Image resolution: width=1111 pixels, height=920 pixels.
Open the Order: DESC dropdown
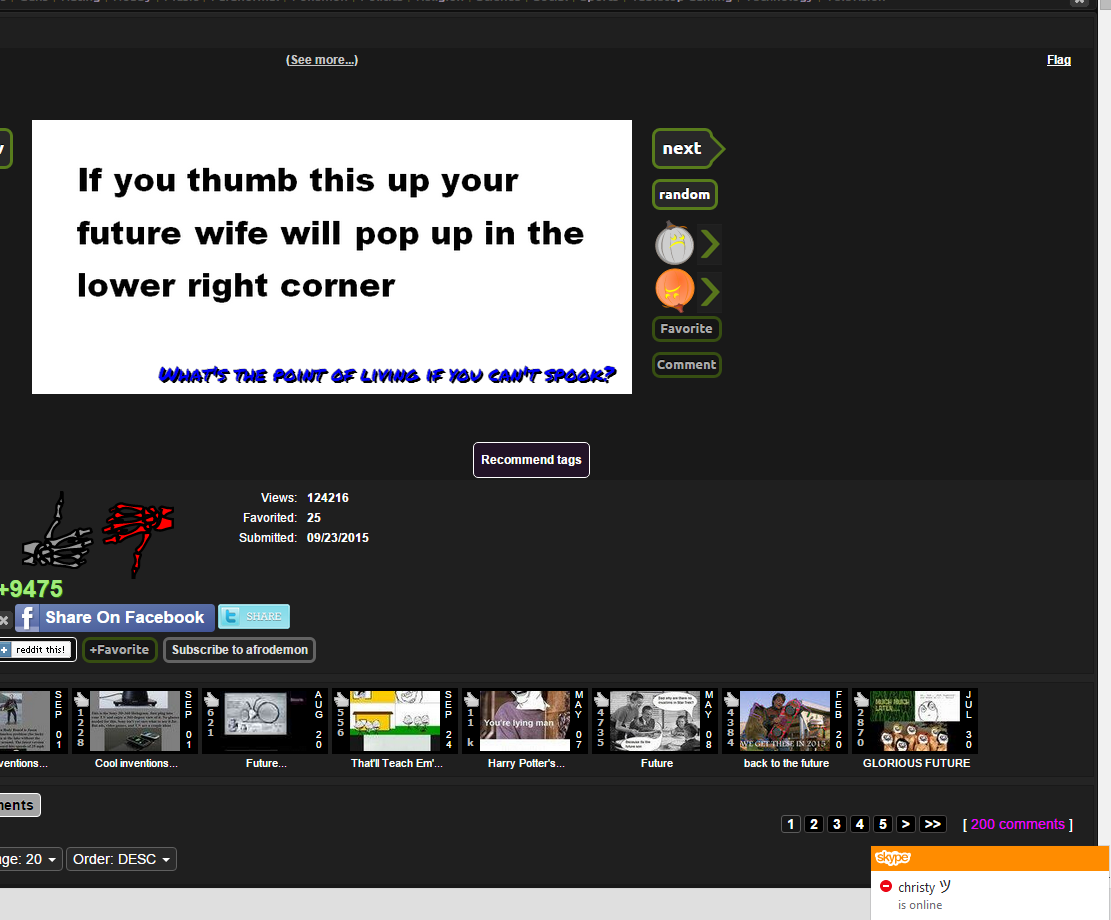tap(121, 859)
